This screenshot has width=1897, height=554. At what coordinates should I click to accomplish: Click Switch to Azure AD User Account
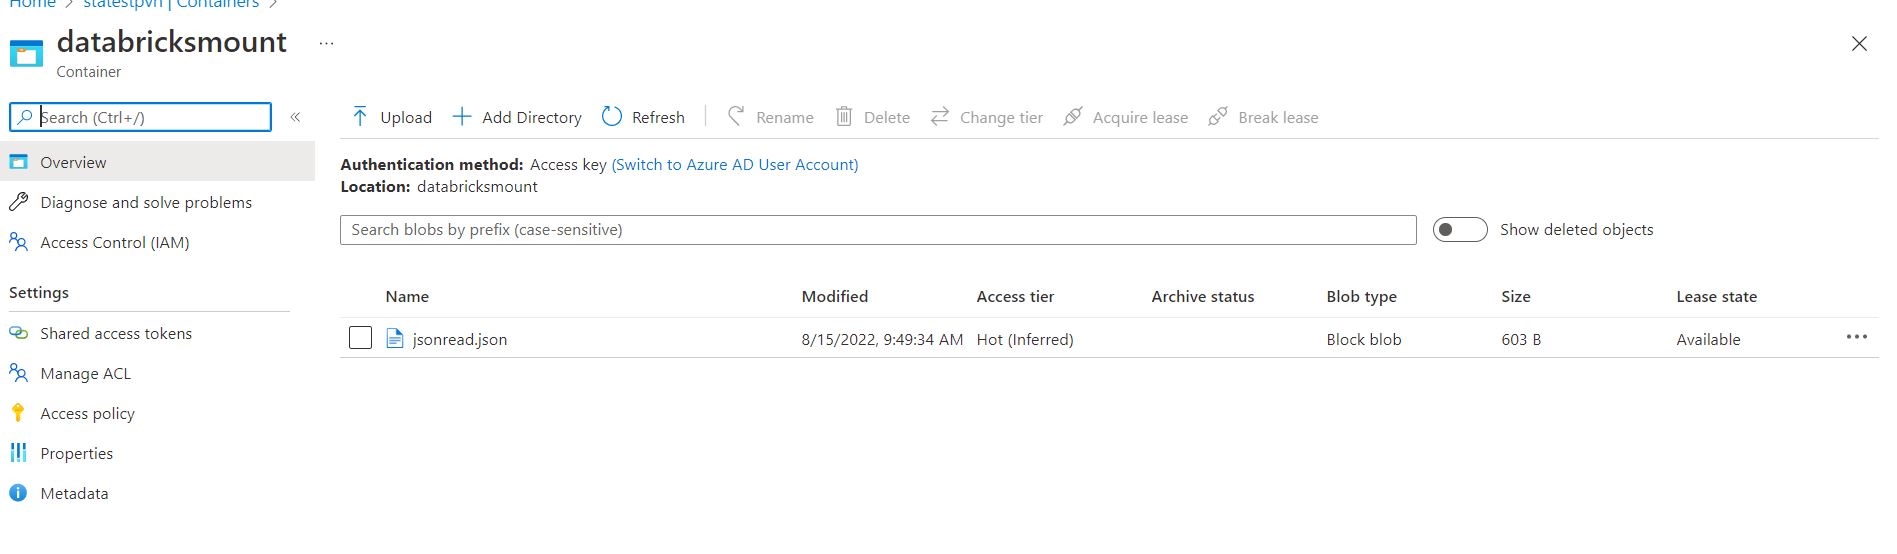pos(734,164)
